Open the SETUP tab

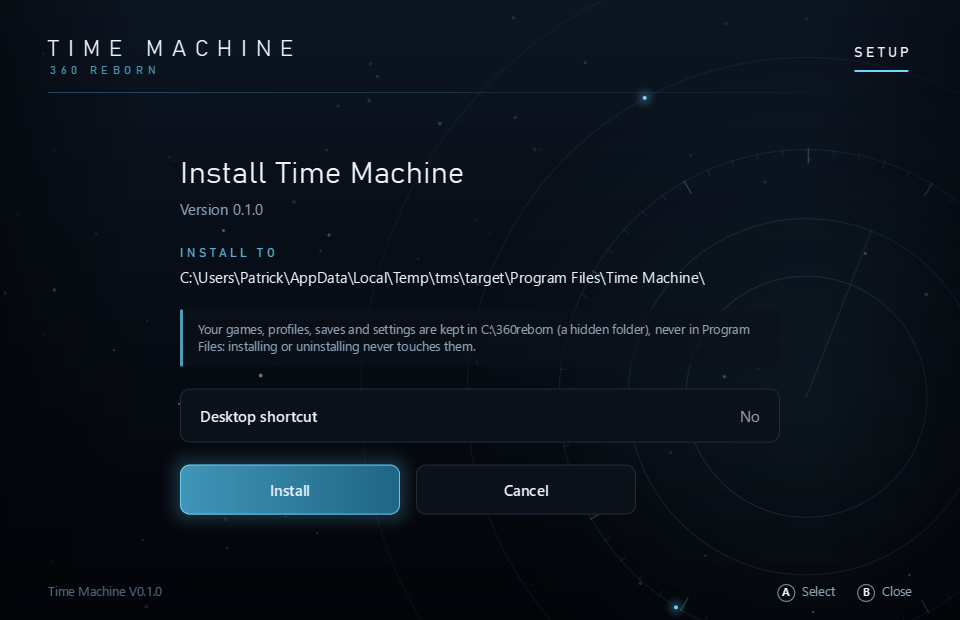[x=882, y=53]
